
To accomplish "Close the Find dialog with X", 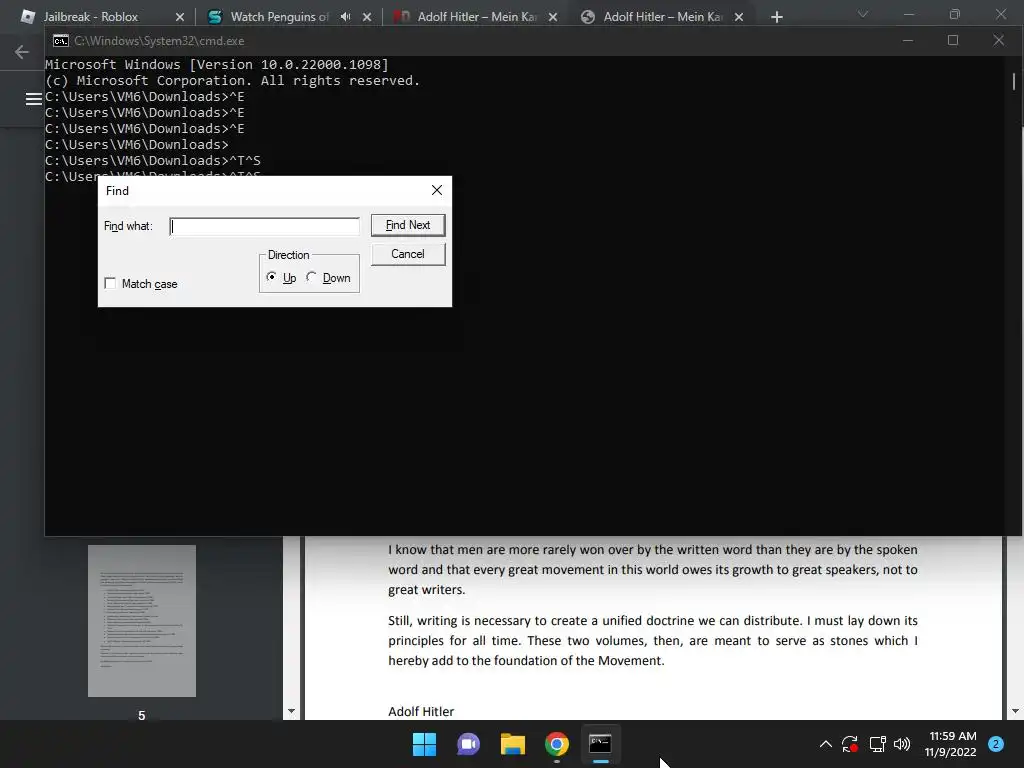I will (x=437, y=190).
